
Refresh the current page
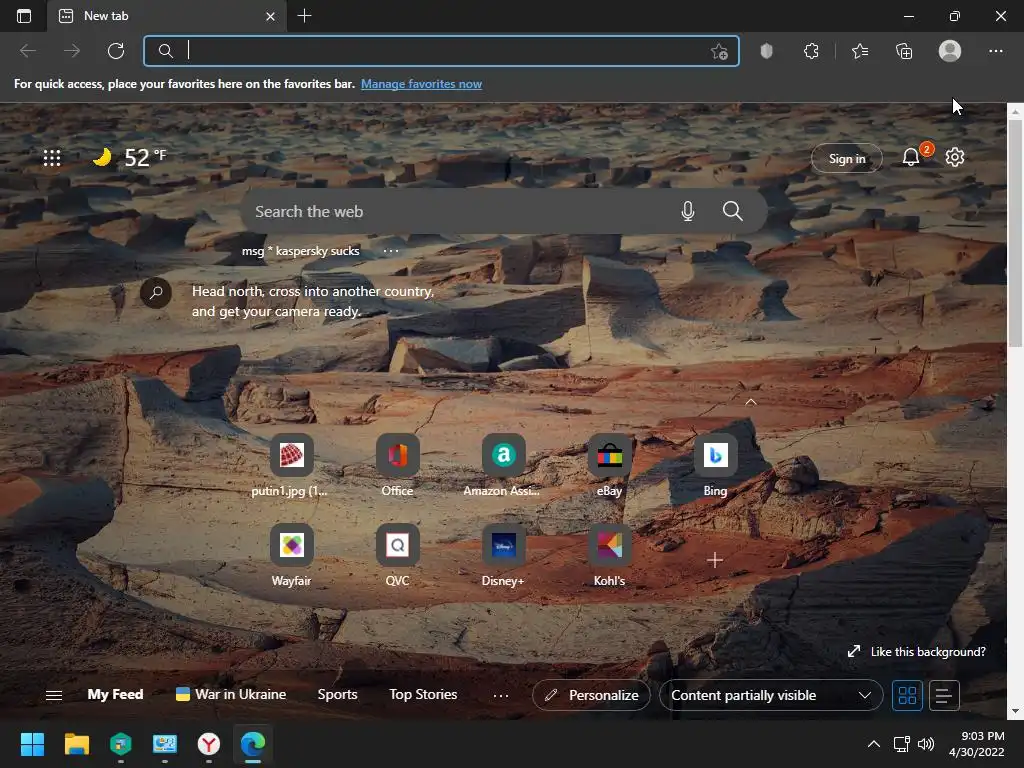coord(116,51)
